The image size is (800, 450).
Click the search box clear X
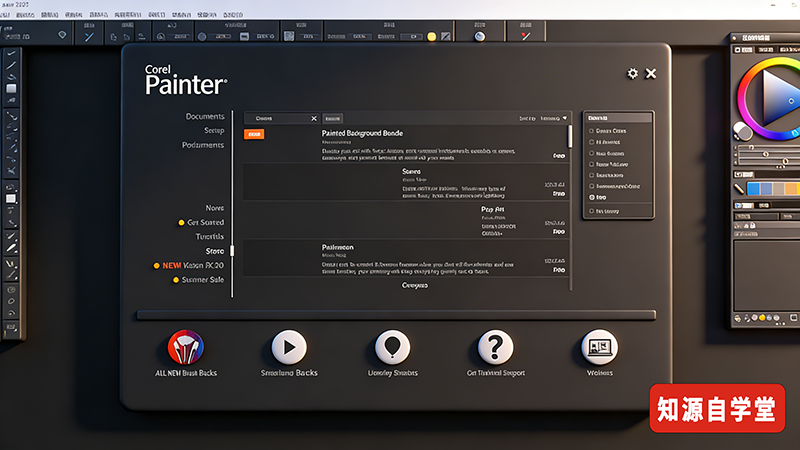pos(313,118)
